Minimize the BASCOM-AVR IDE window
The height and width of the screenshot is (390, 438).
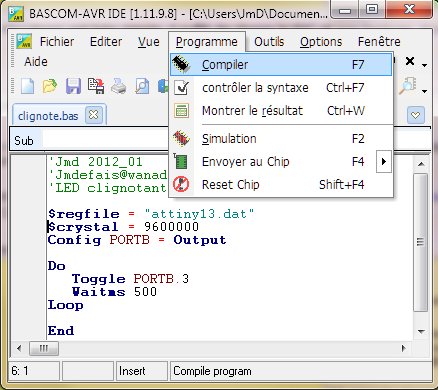click(345, 10)
